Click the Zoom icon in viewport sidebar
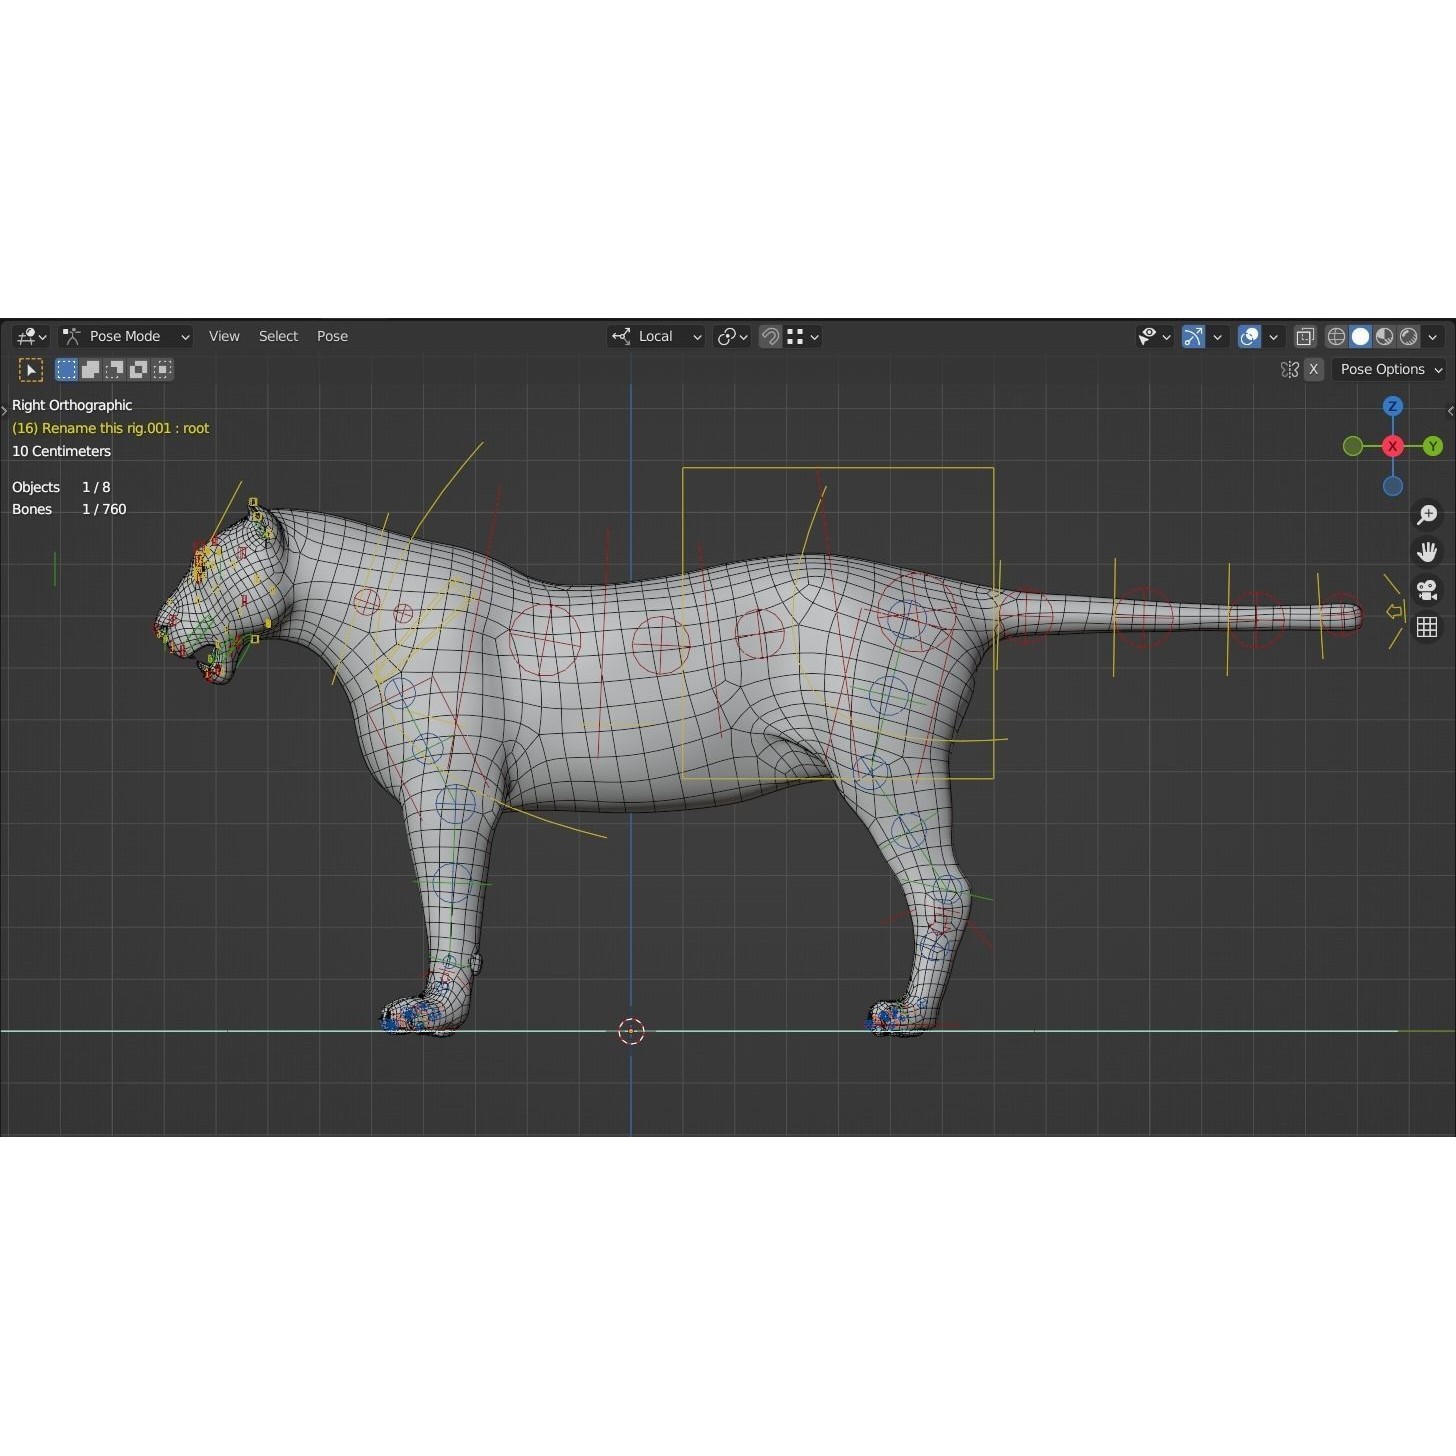 (x=1427, y=514)
